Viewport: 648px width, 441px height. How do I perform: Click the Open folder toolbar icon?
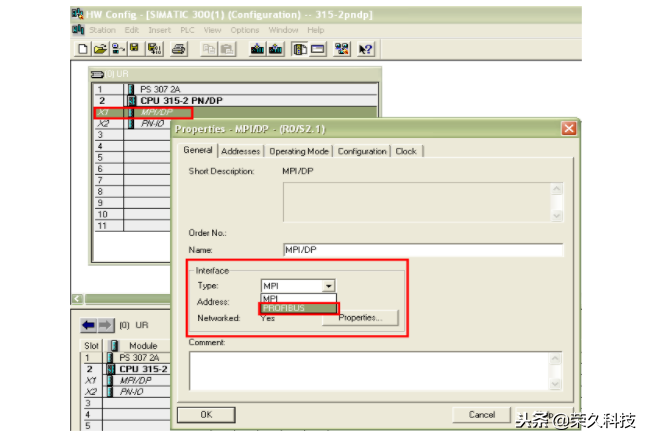coord(99,48)
